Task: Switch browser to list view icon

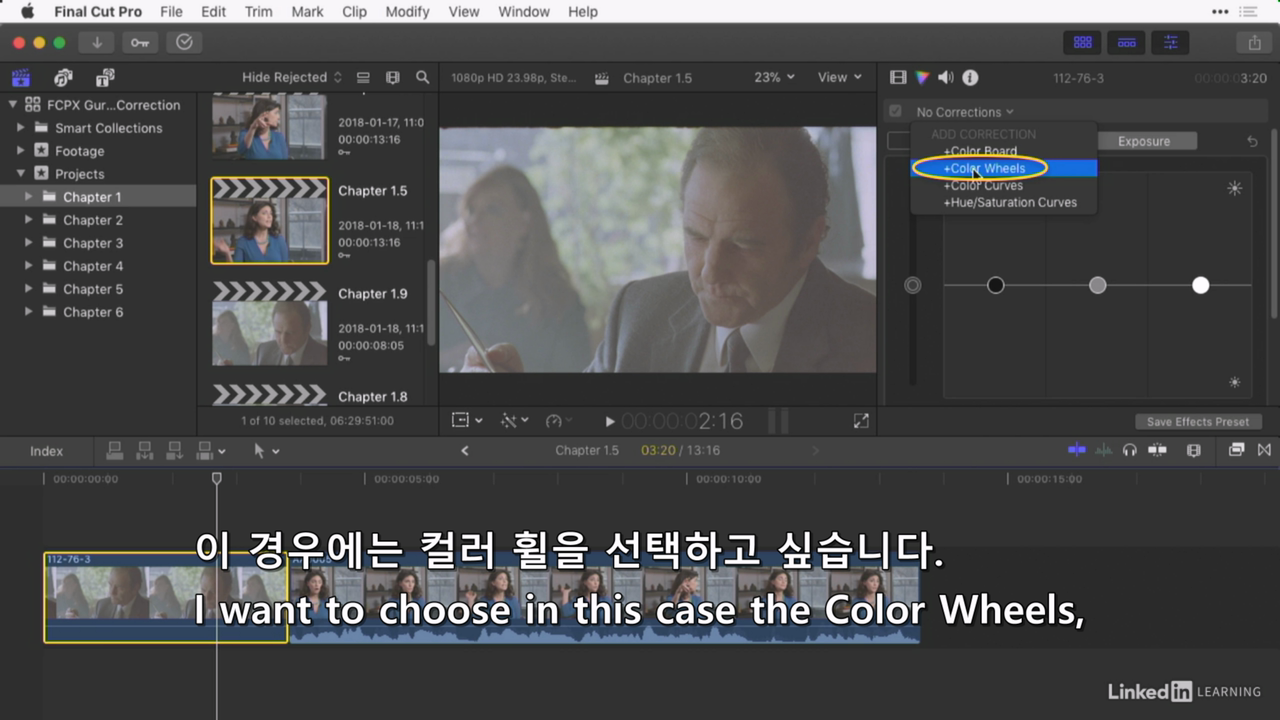Action: pos(363,77)
